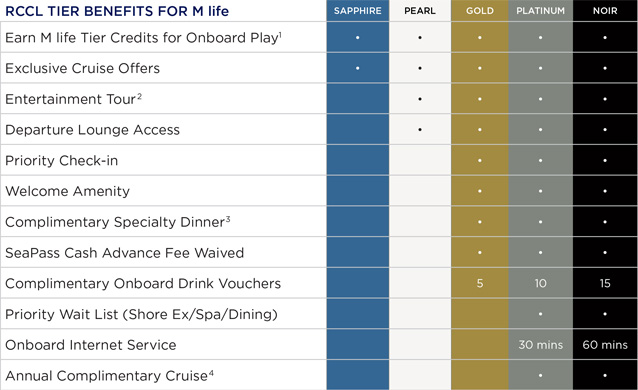Click the Gold drink vouchers value 5
This screenshot has height=390, width=638.
click(x=480, y=283)
